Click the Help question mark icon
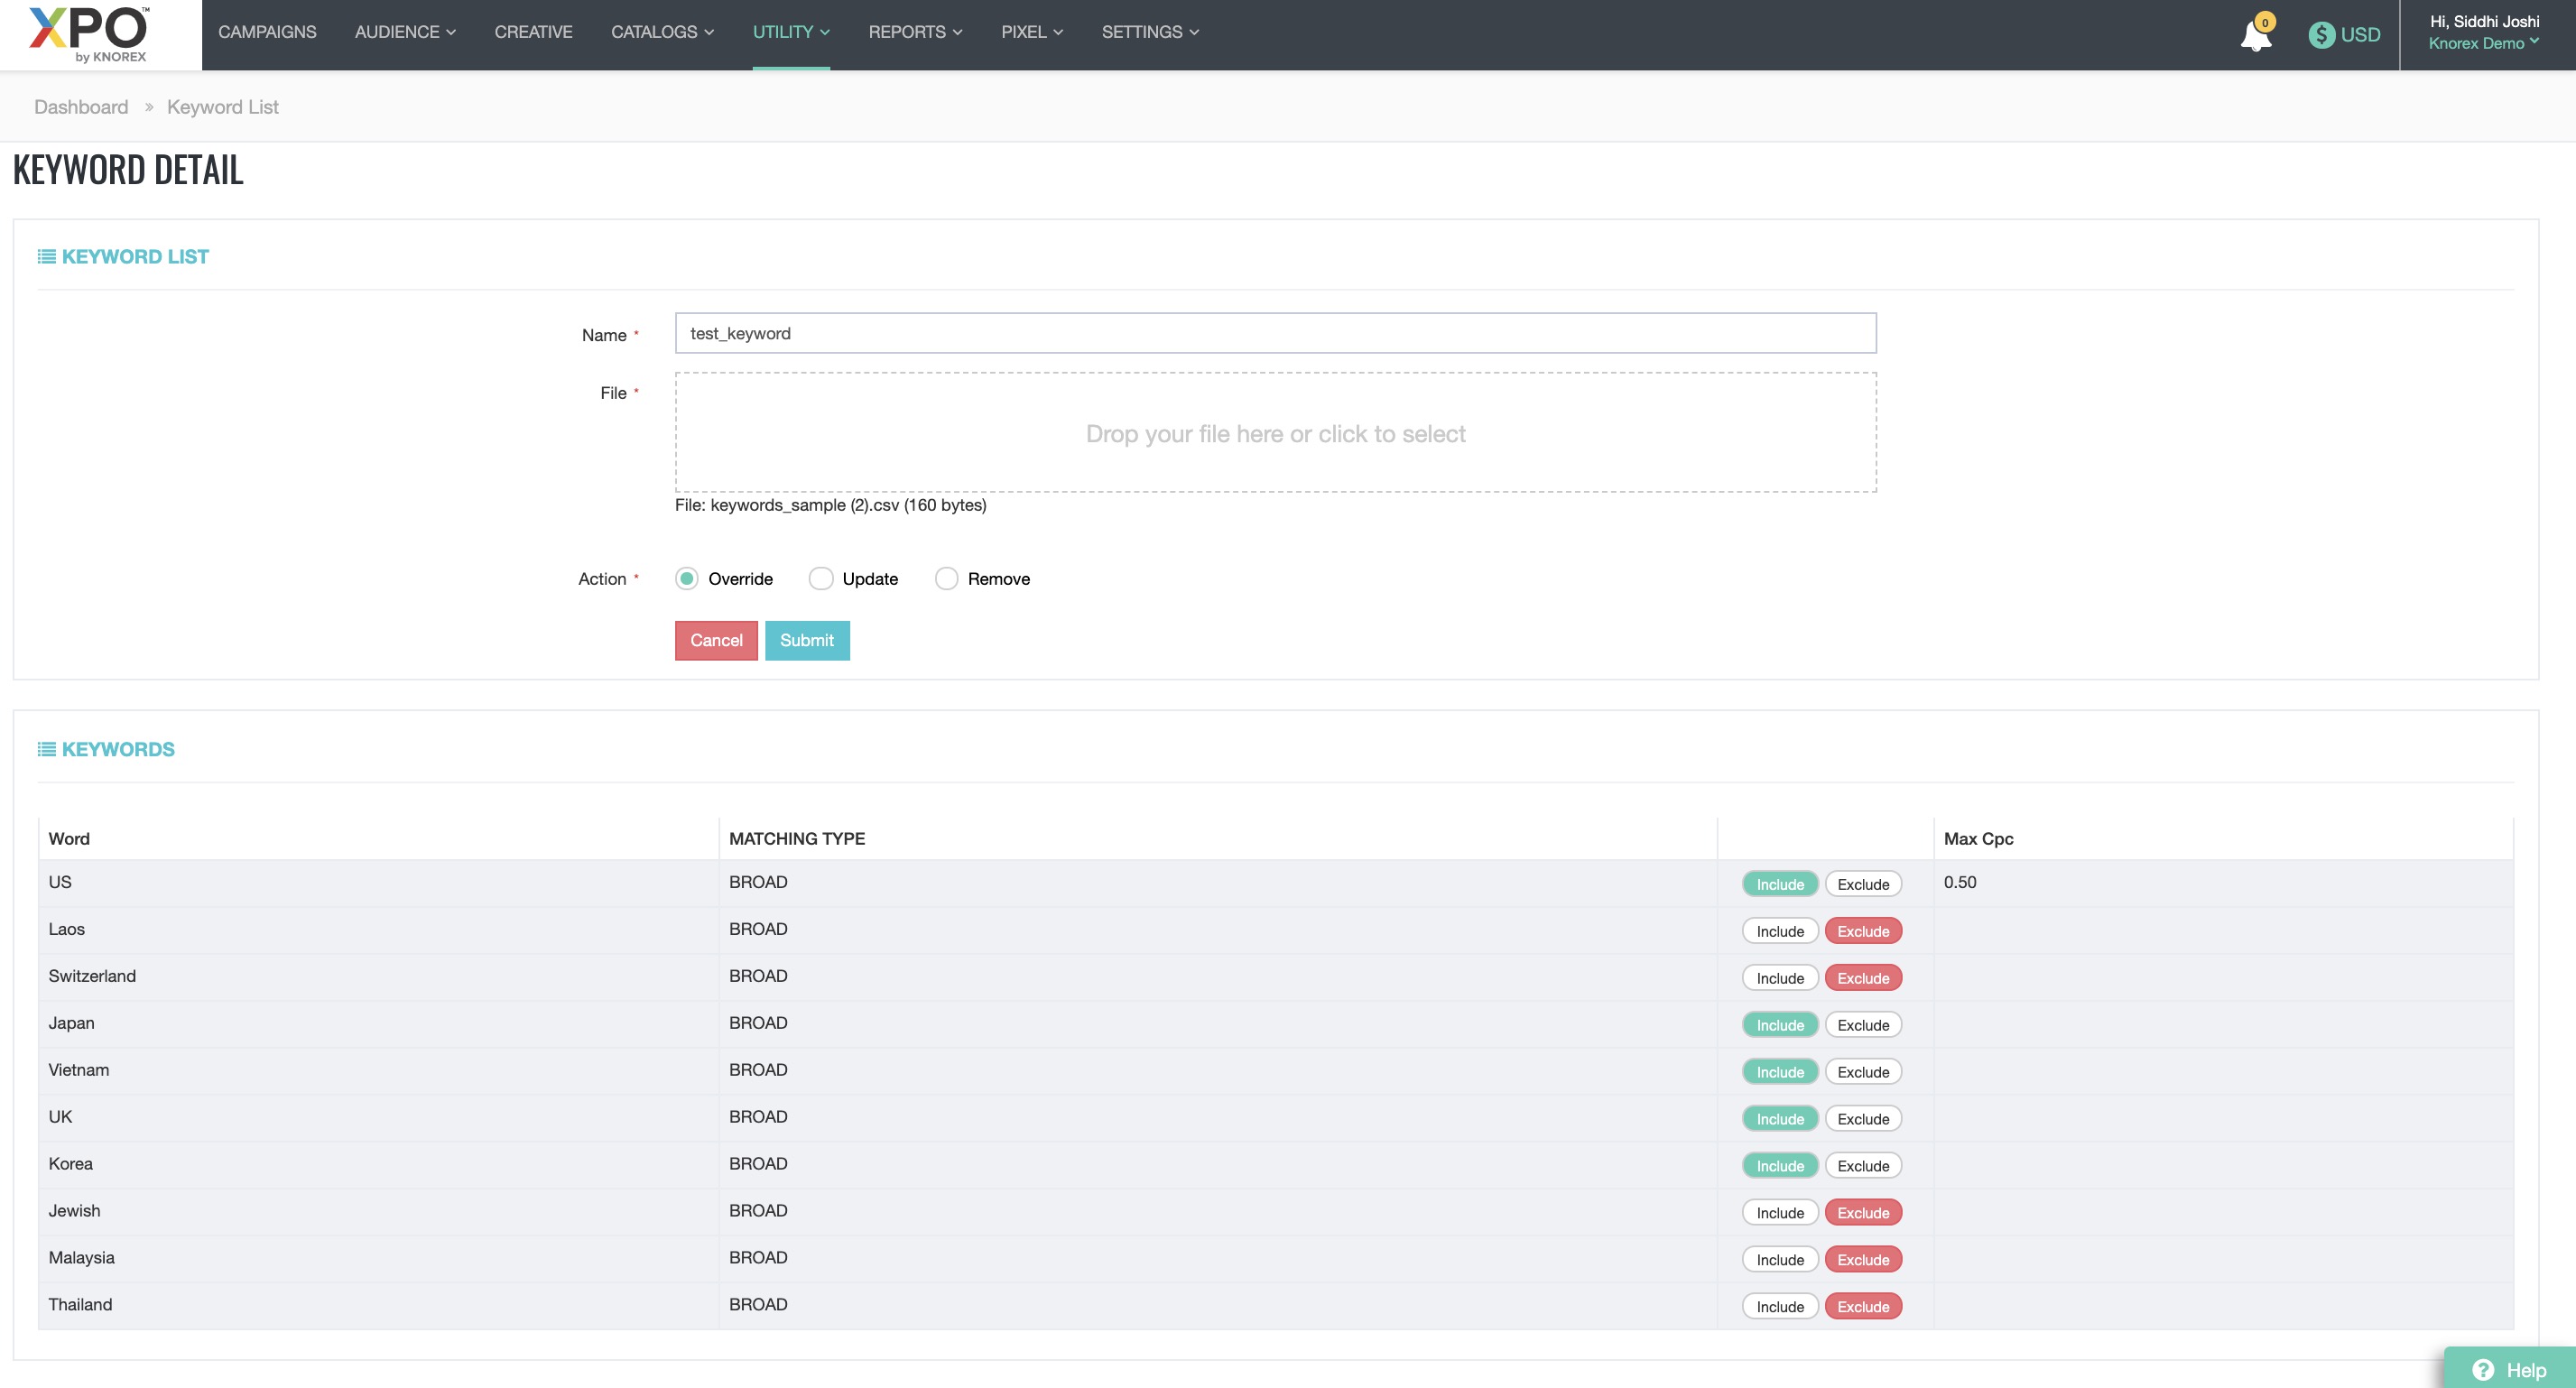Screen dimensions: 2576x1388 (2482, 1370)
